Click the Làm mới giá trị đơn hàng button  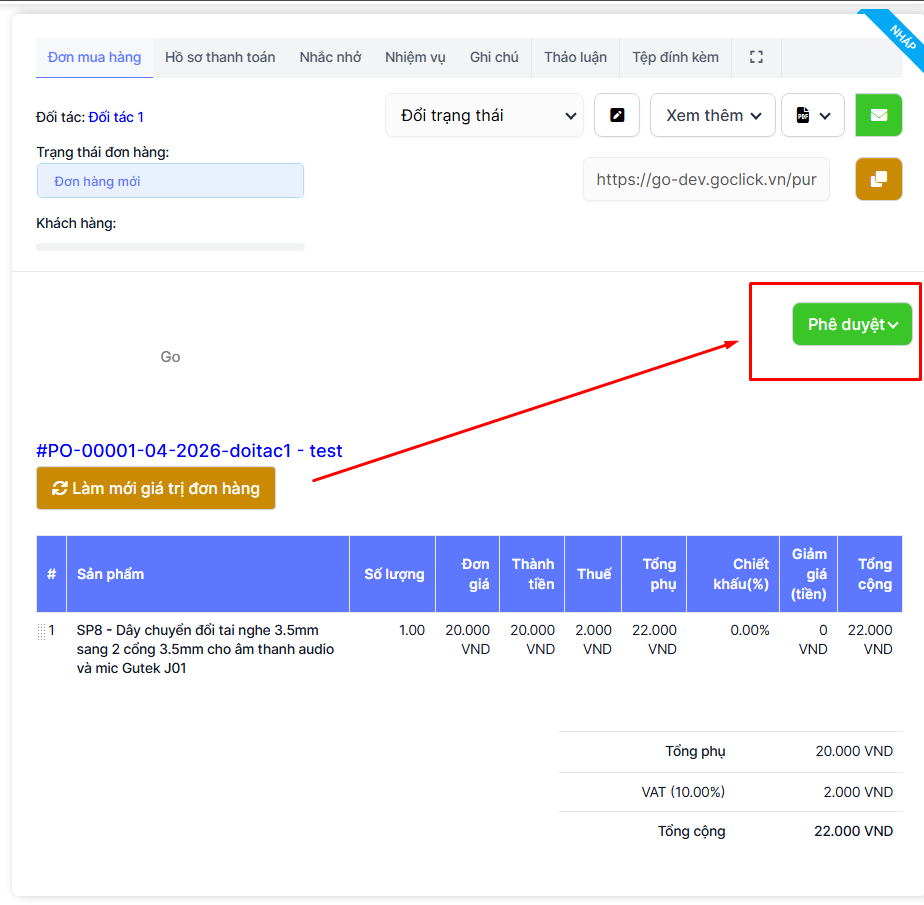point(156,488)
